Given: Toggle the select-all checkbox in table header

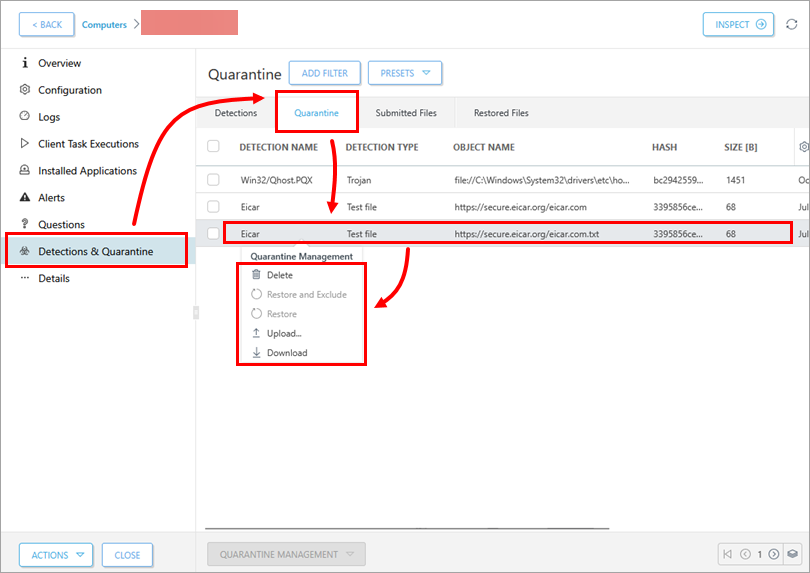Looking at the screenshot, I should (x=213, y=147).
